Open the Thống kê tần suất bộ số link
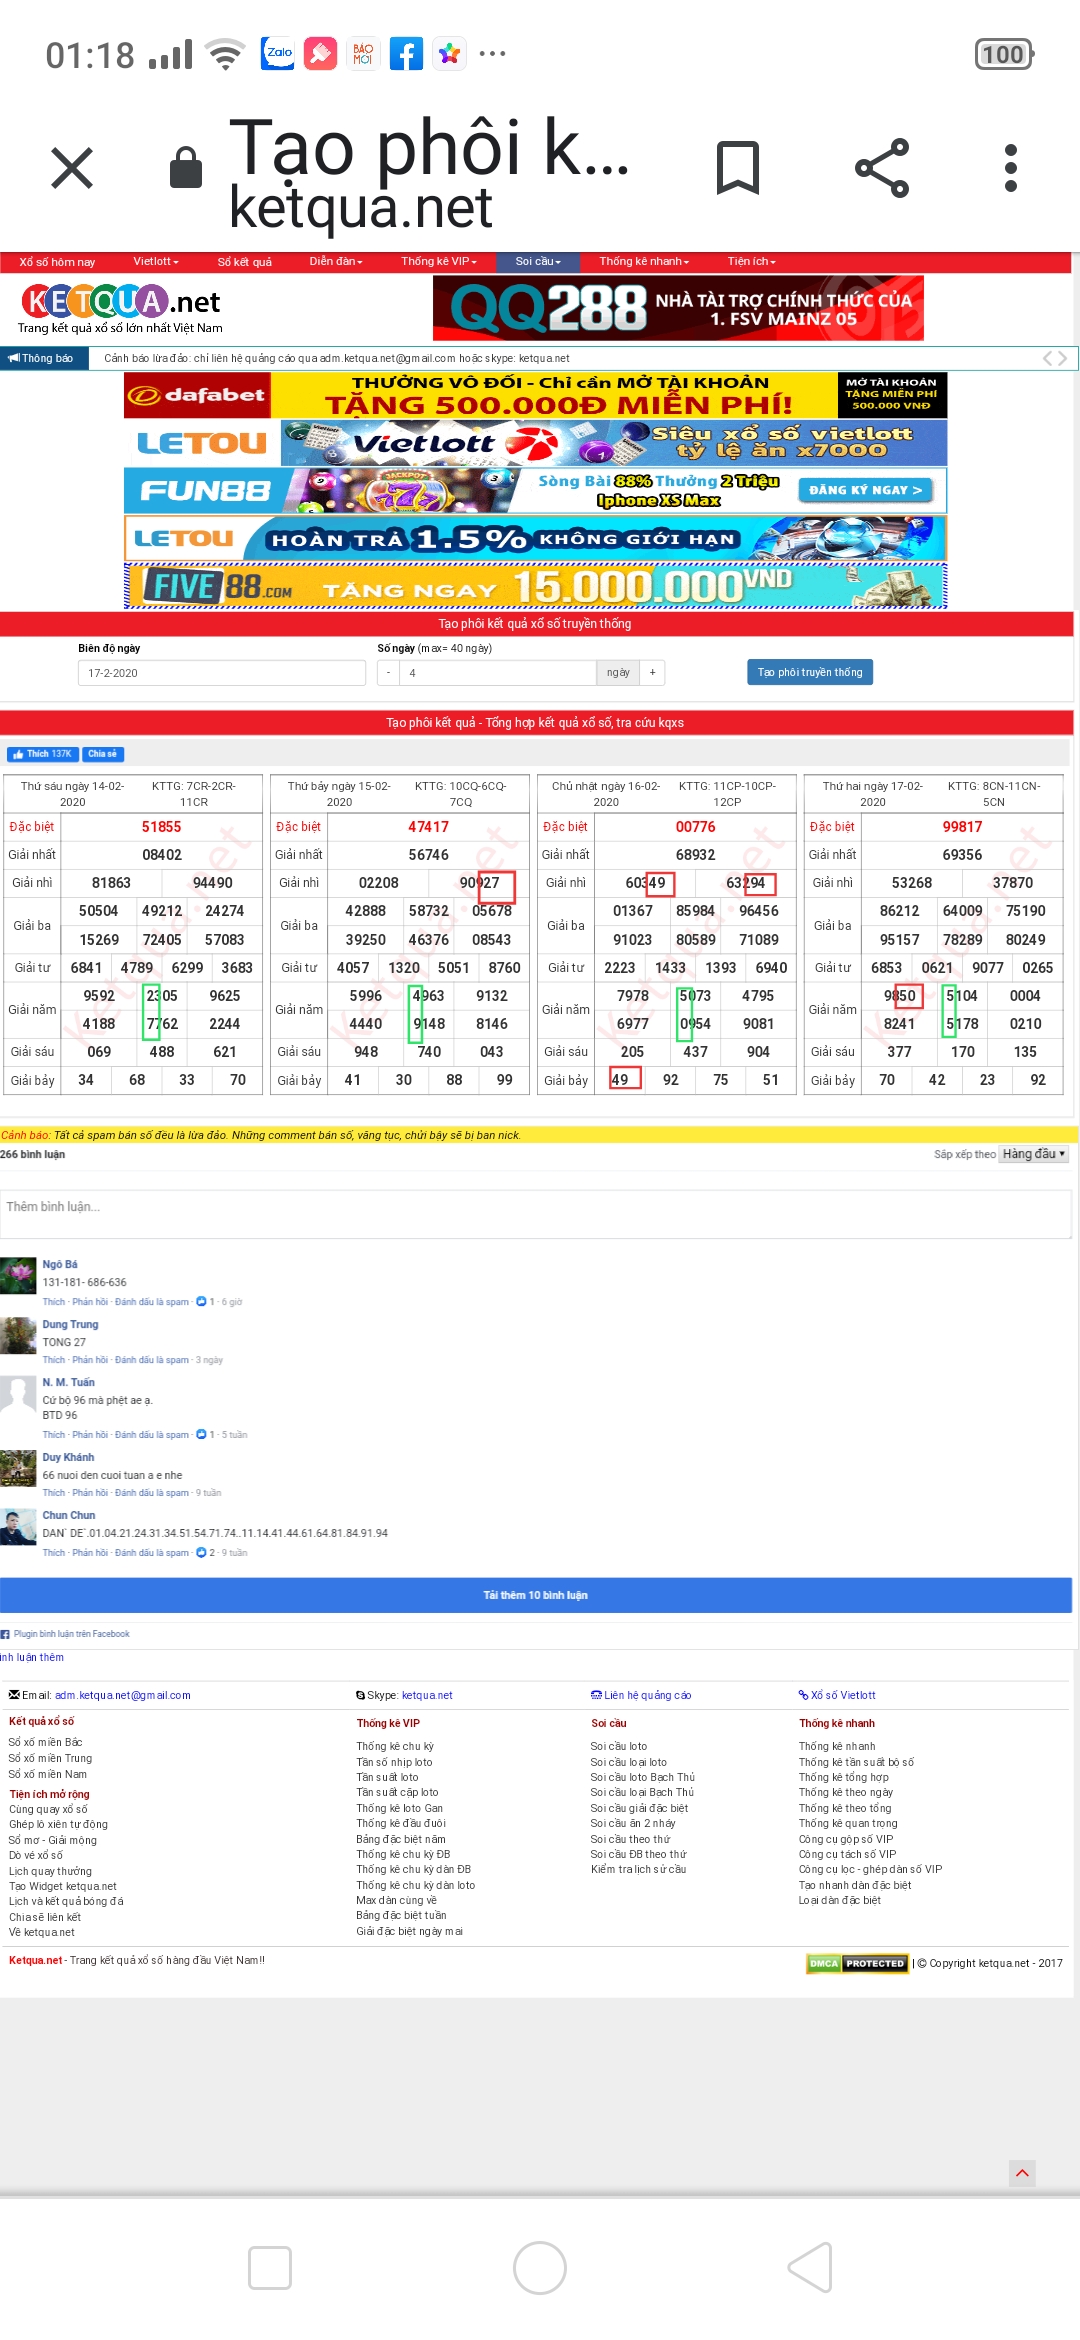Screen dimensions: 1080x2340 click(x=856, y=1762)
